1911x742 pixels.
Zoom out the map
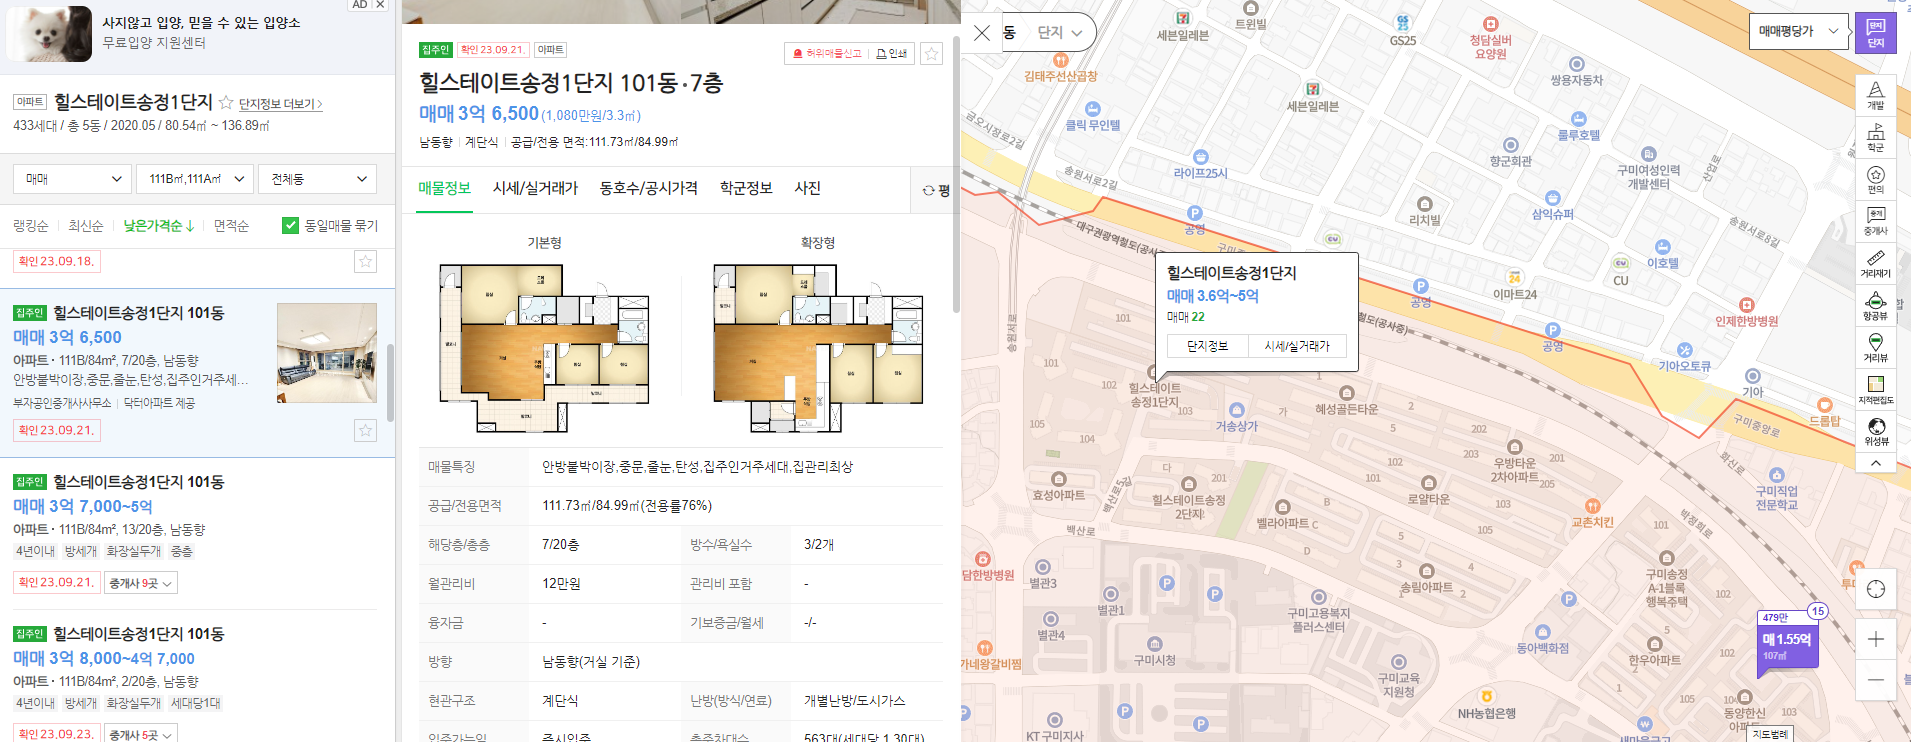tap(1875, 680)
